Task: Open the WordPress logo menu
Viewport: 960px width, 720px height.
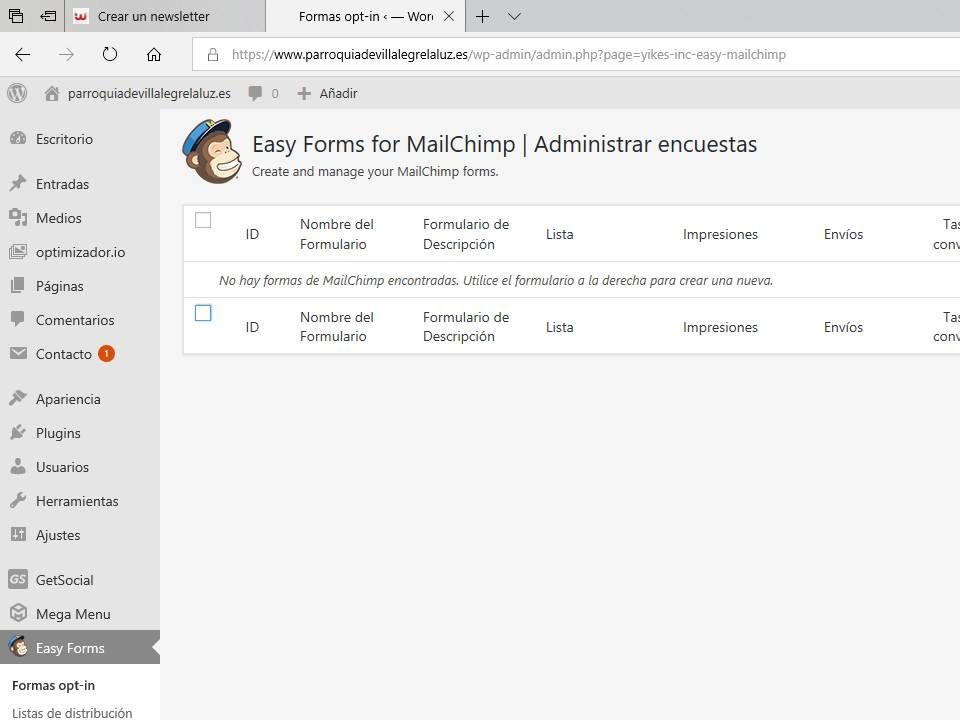Action: click(x=17, y=93)
